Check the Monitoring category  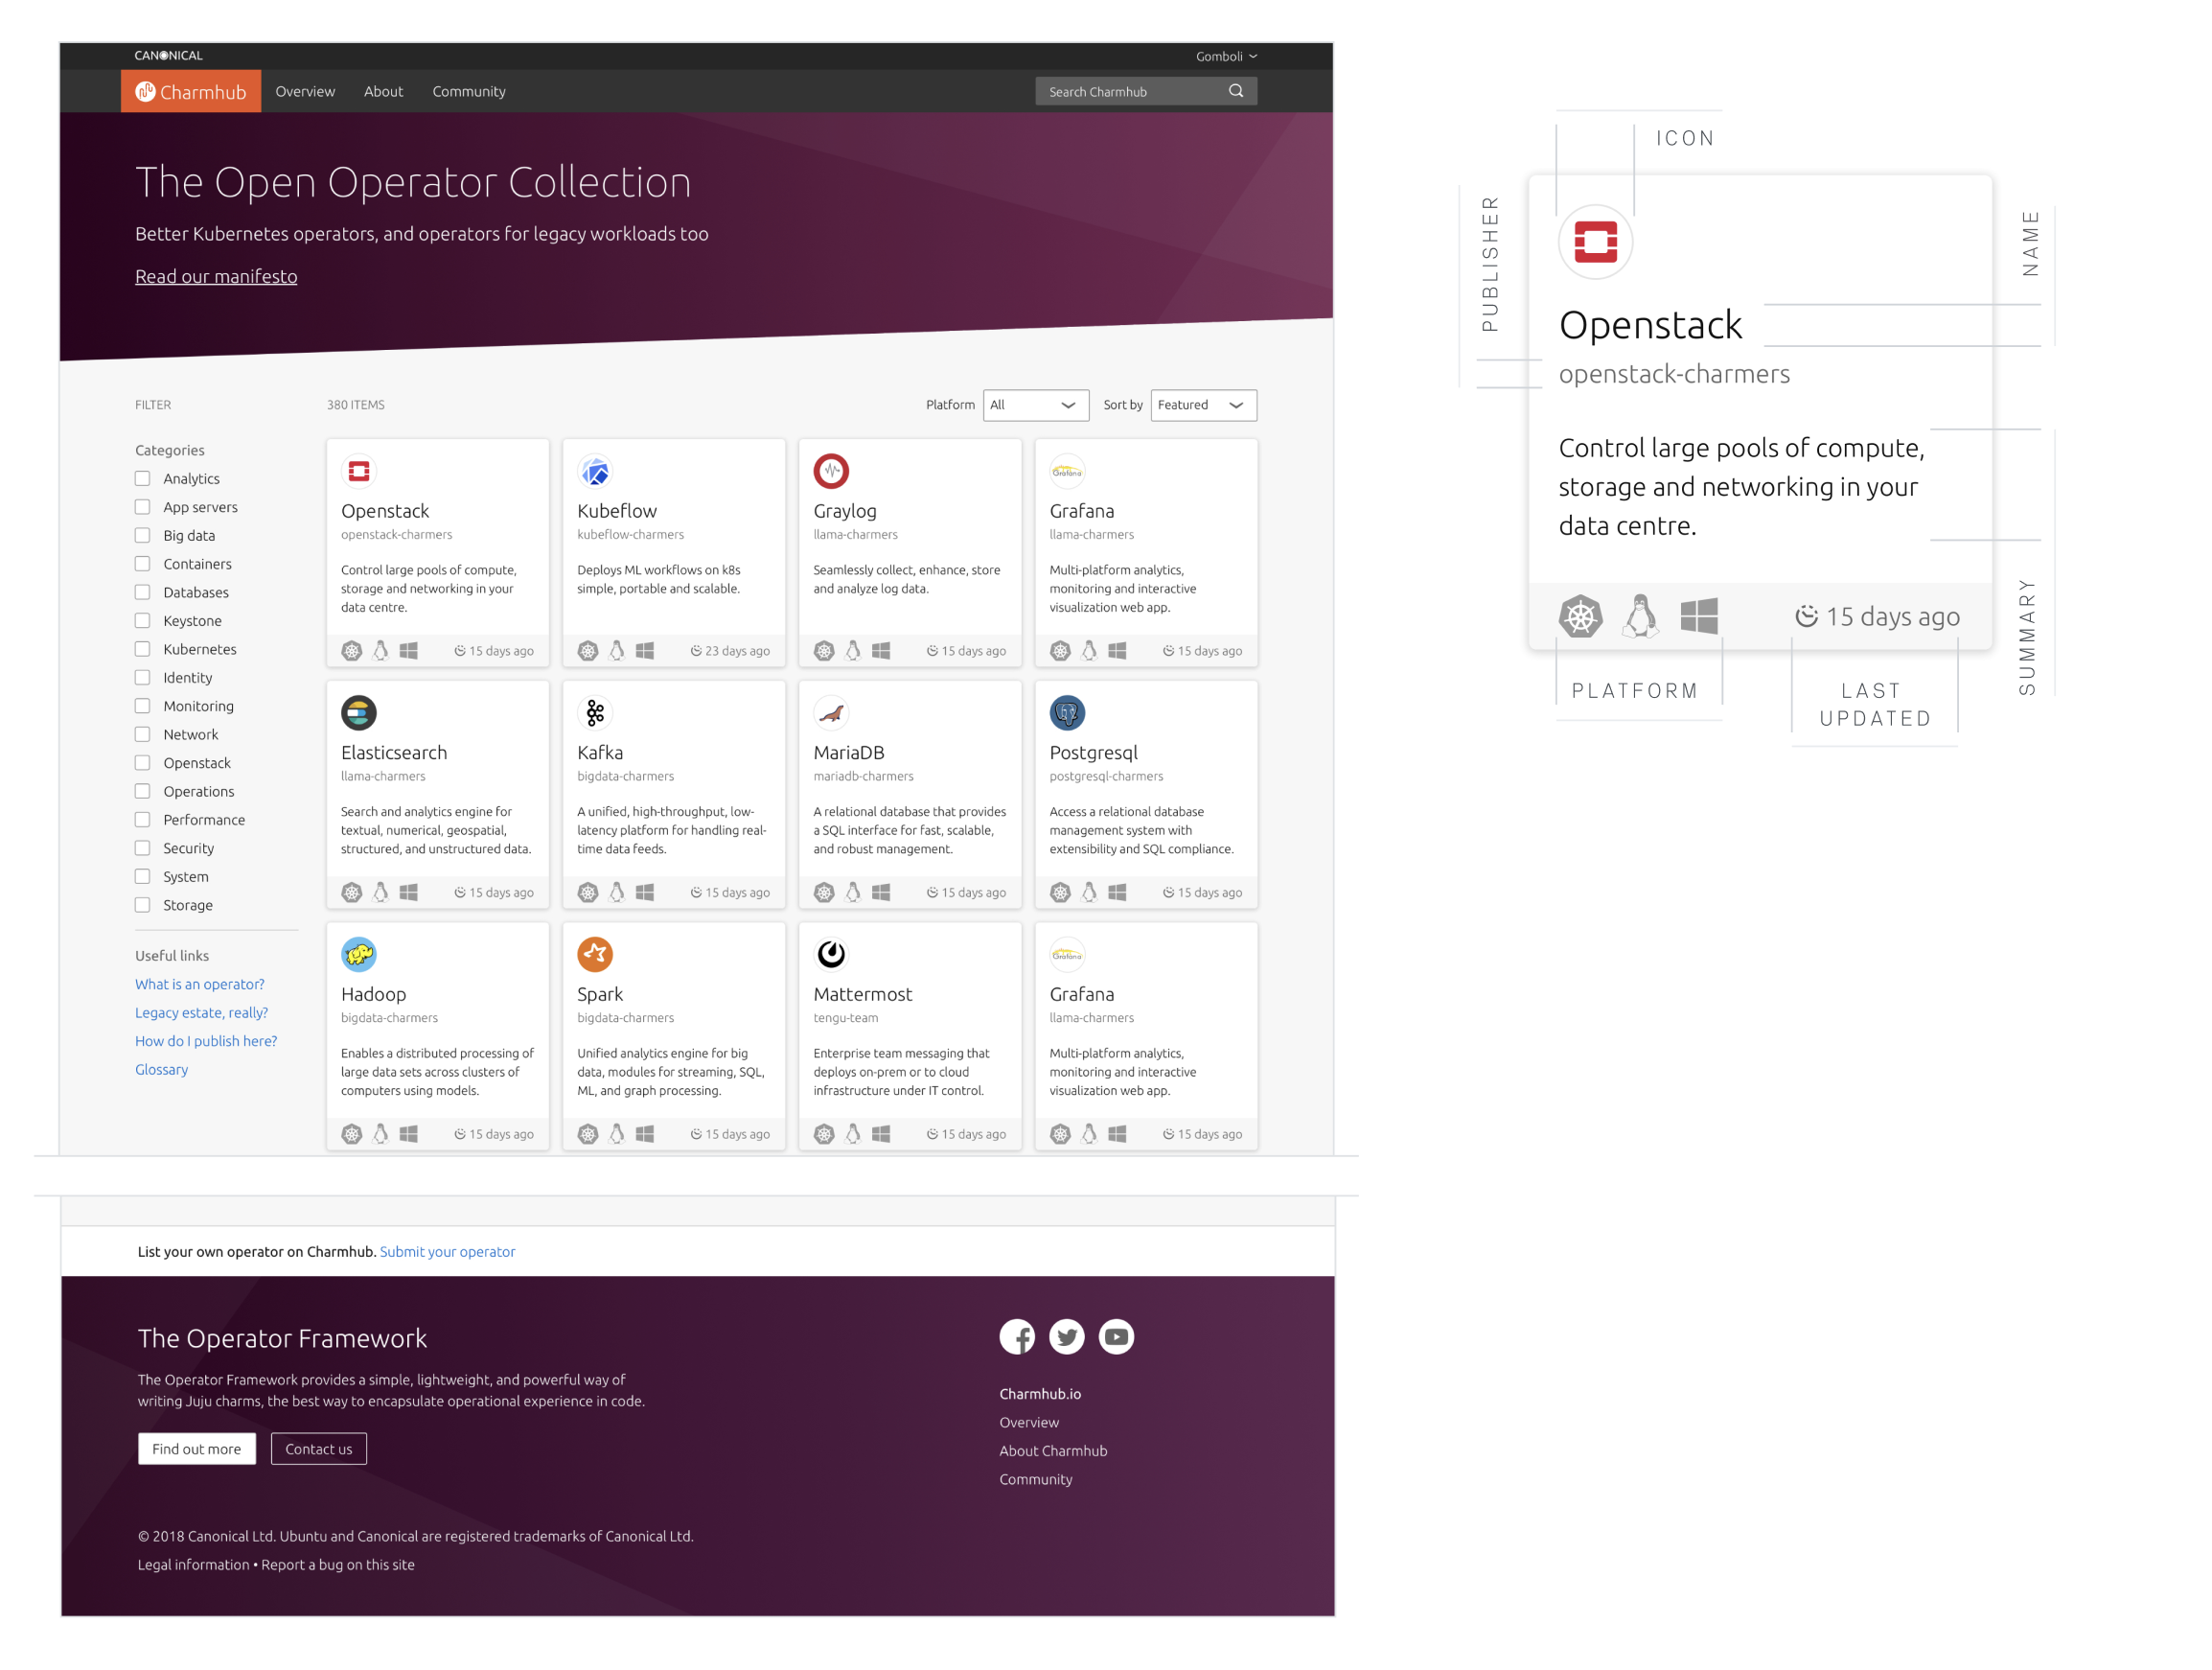click(143, 706)
